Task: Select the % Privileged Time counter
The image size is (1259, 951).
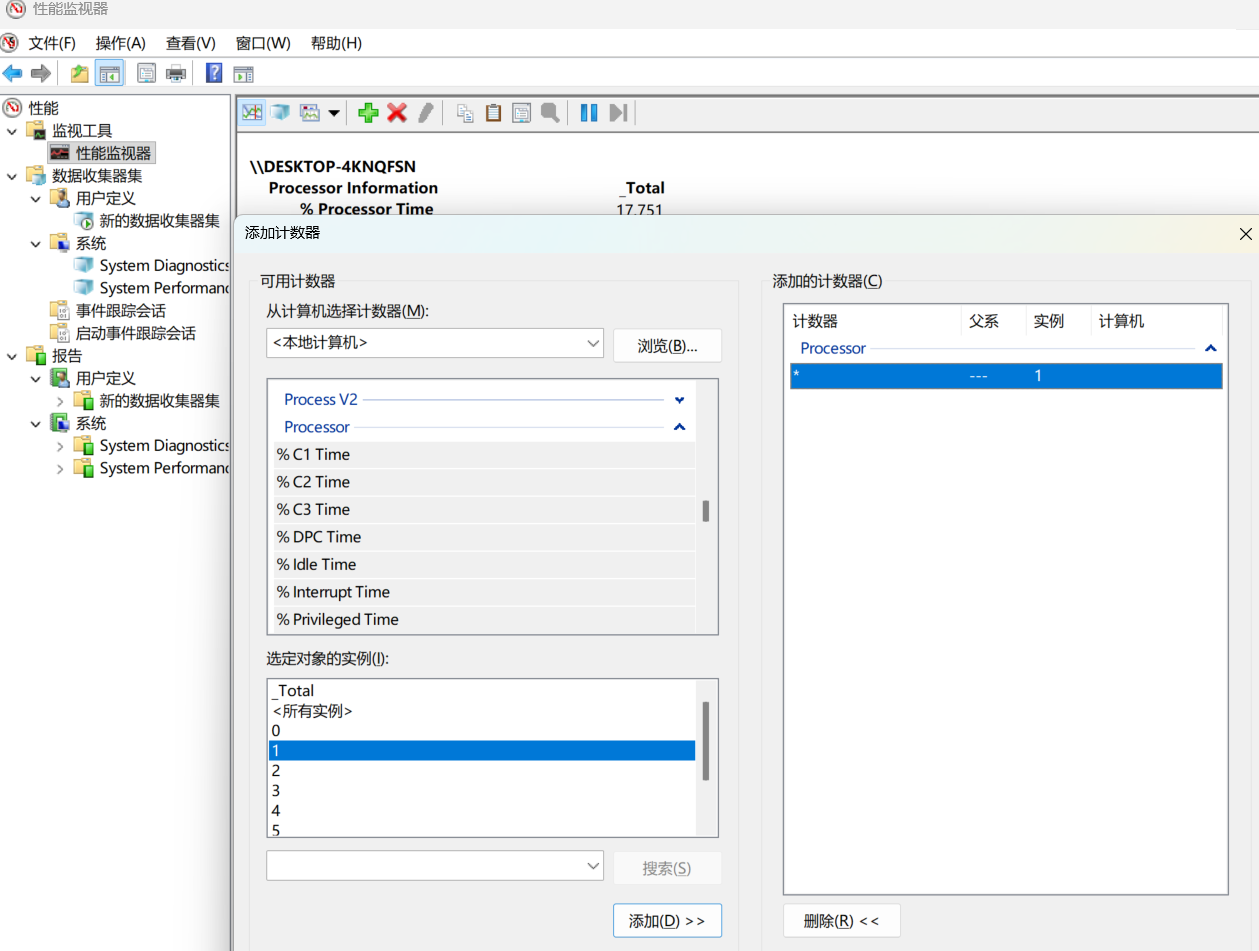Action: pos(485,619)
